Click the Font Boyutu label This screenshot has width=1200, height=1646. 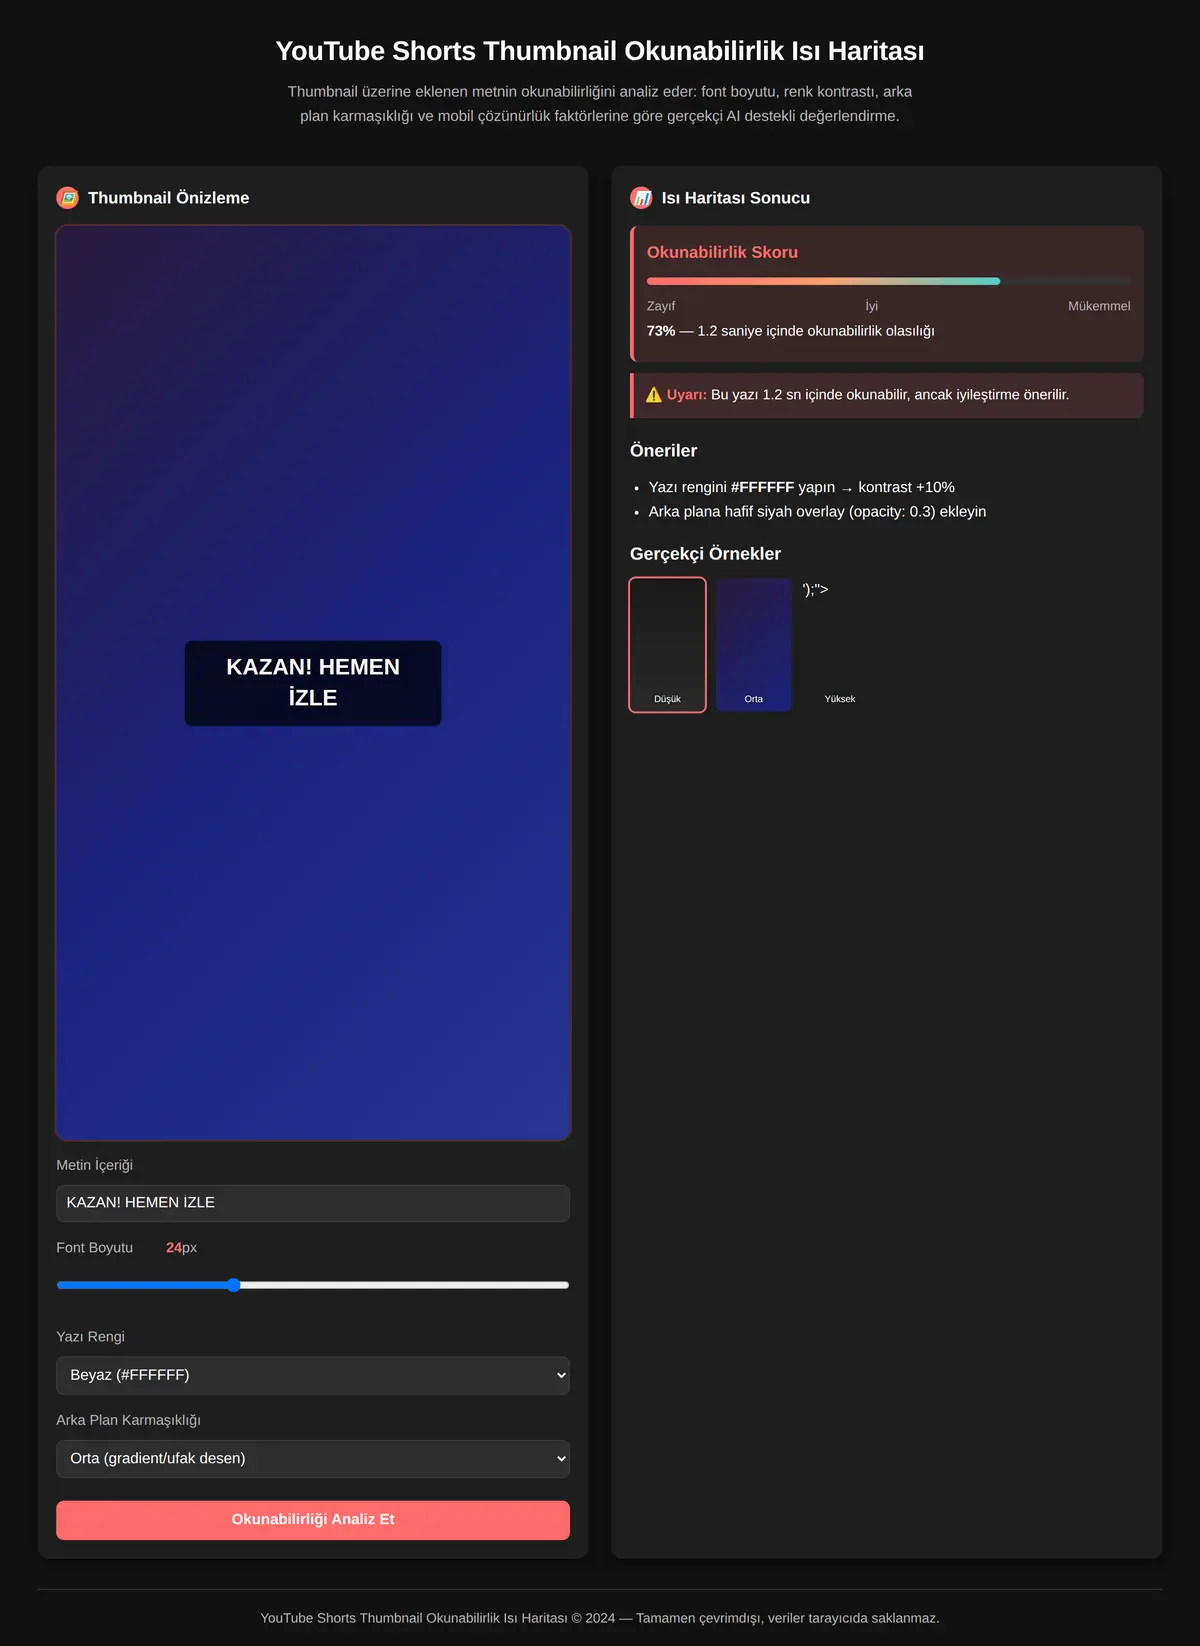pos(95,1248)
